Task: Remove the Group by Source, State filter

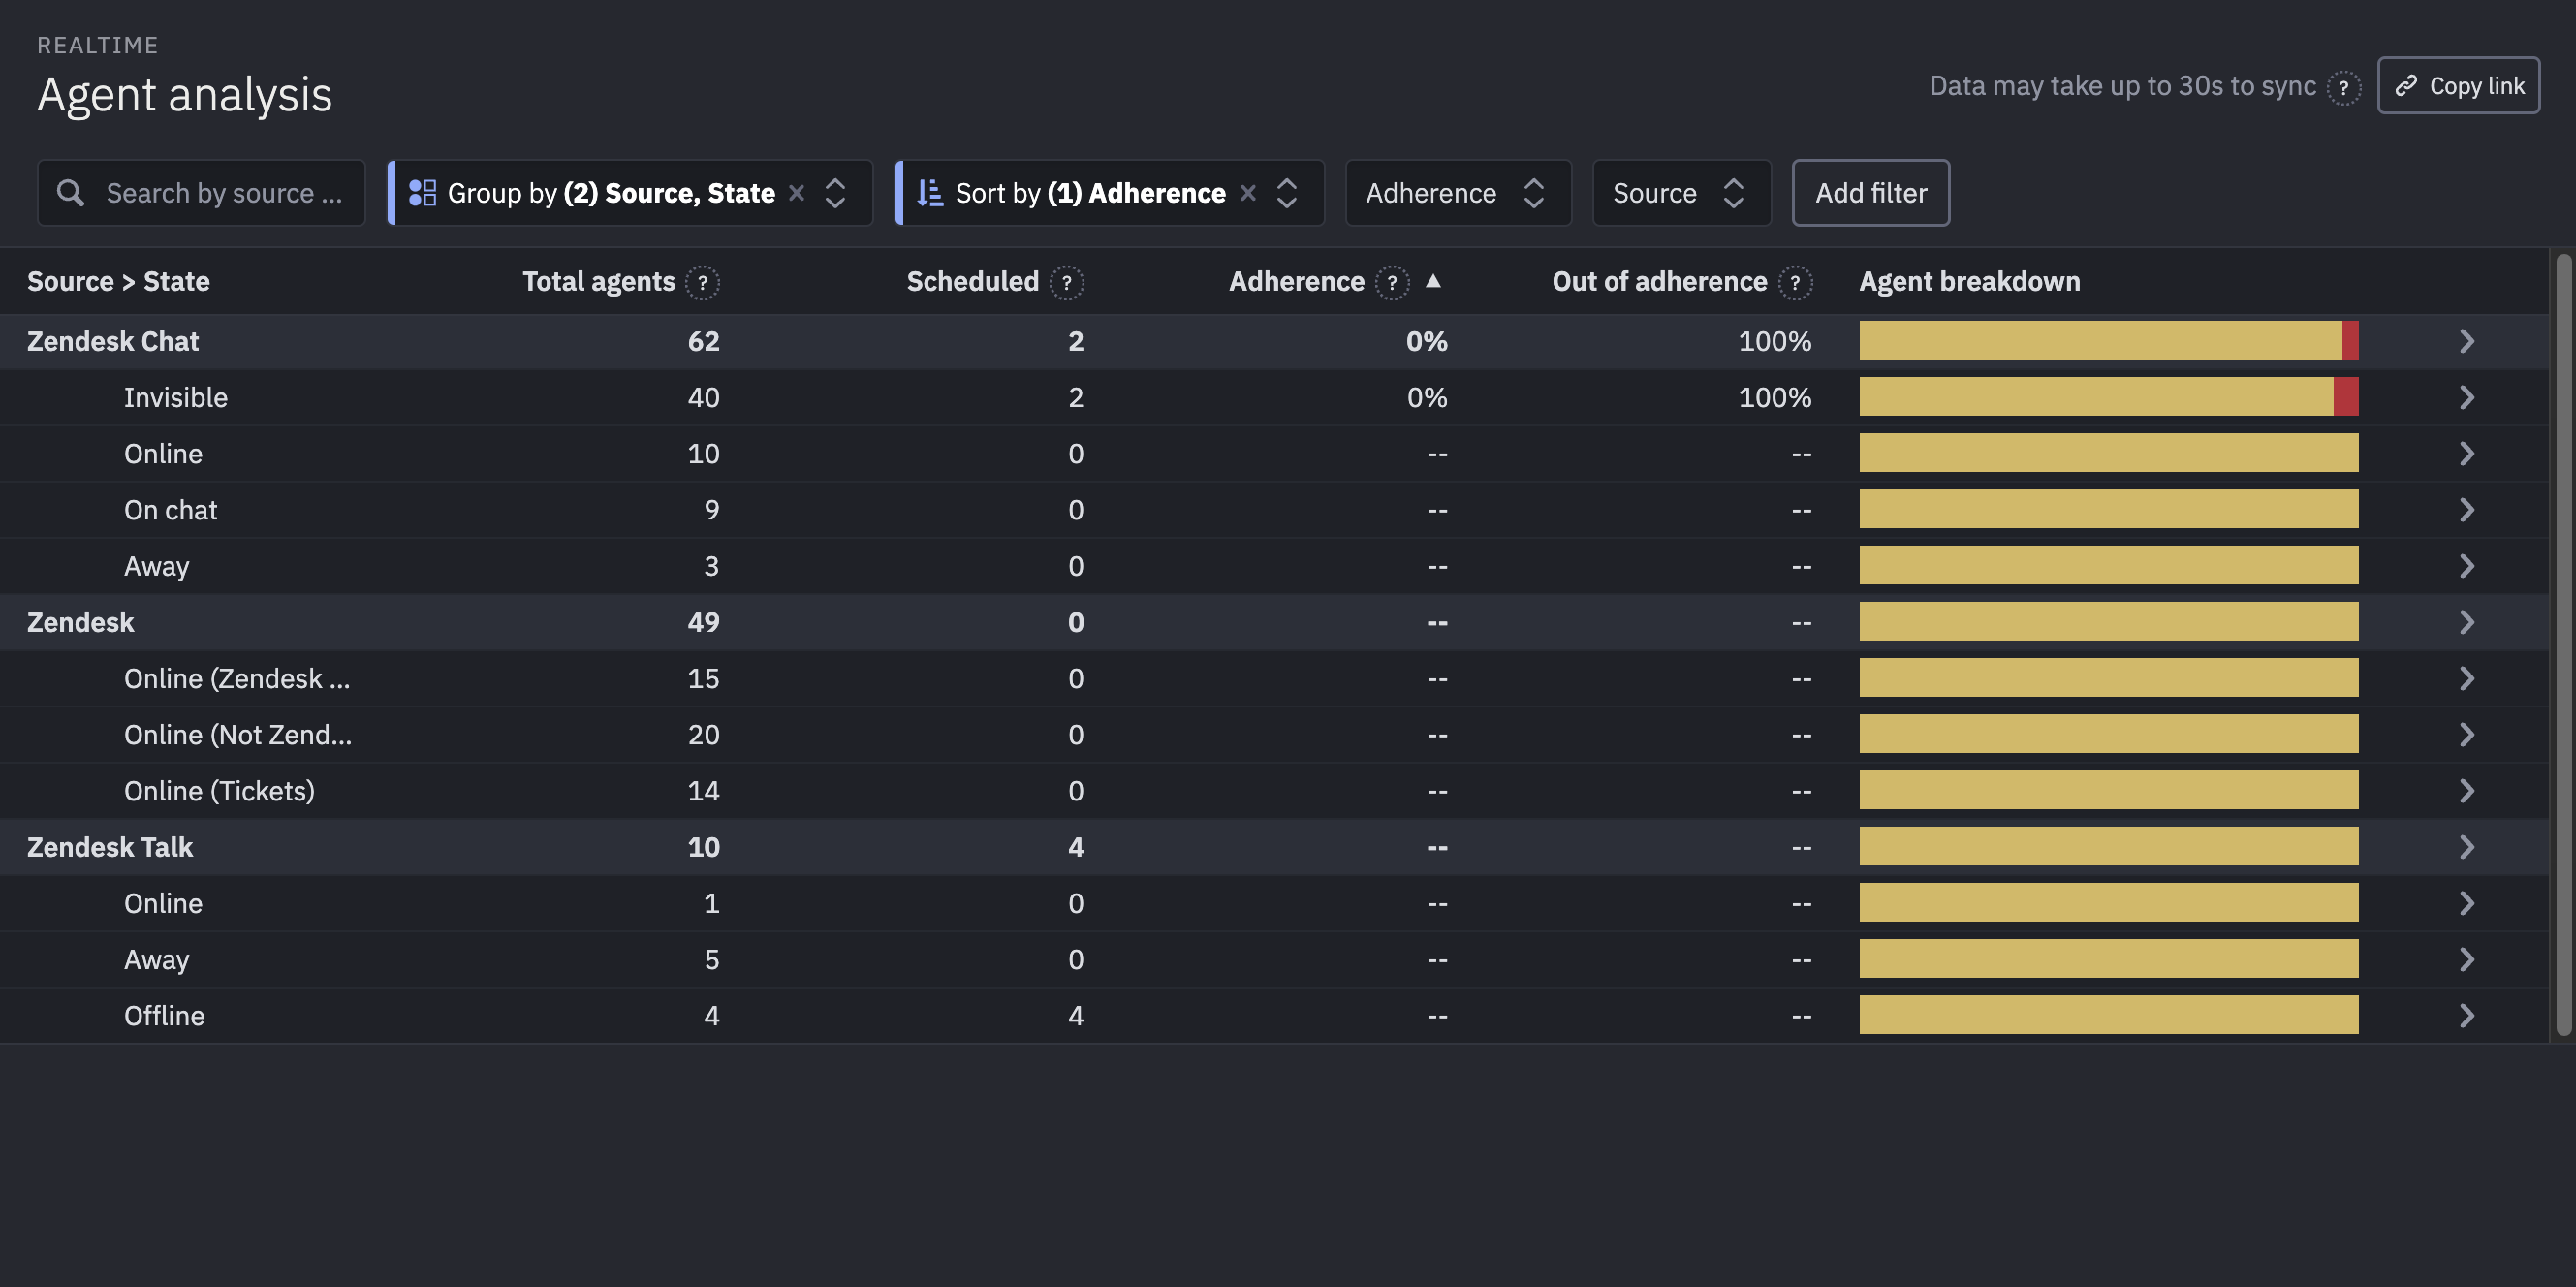Action: pos(796,192)
